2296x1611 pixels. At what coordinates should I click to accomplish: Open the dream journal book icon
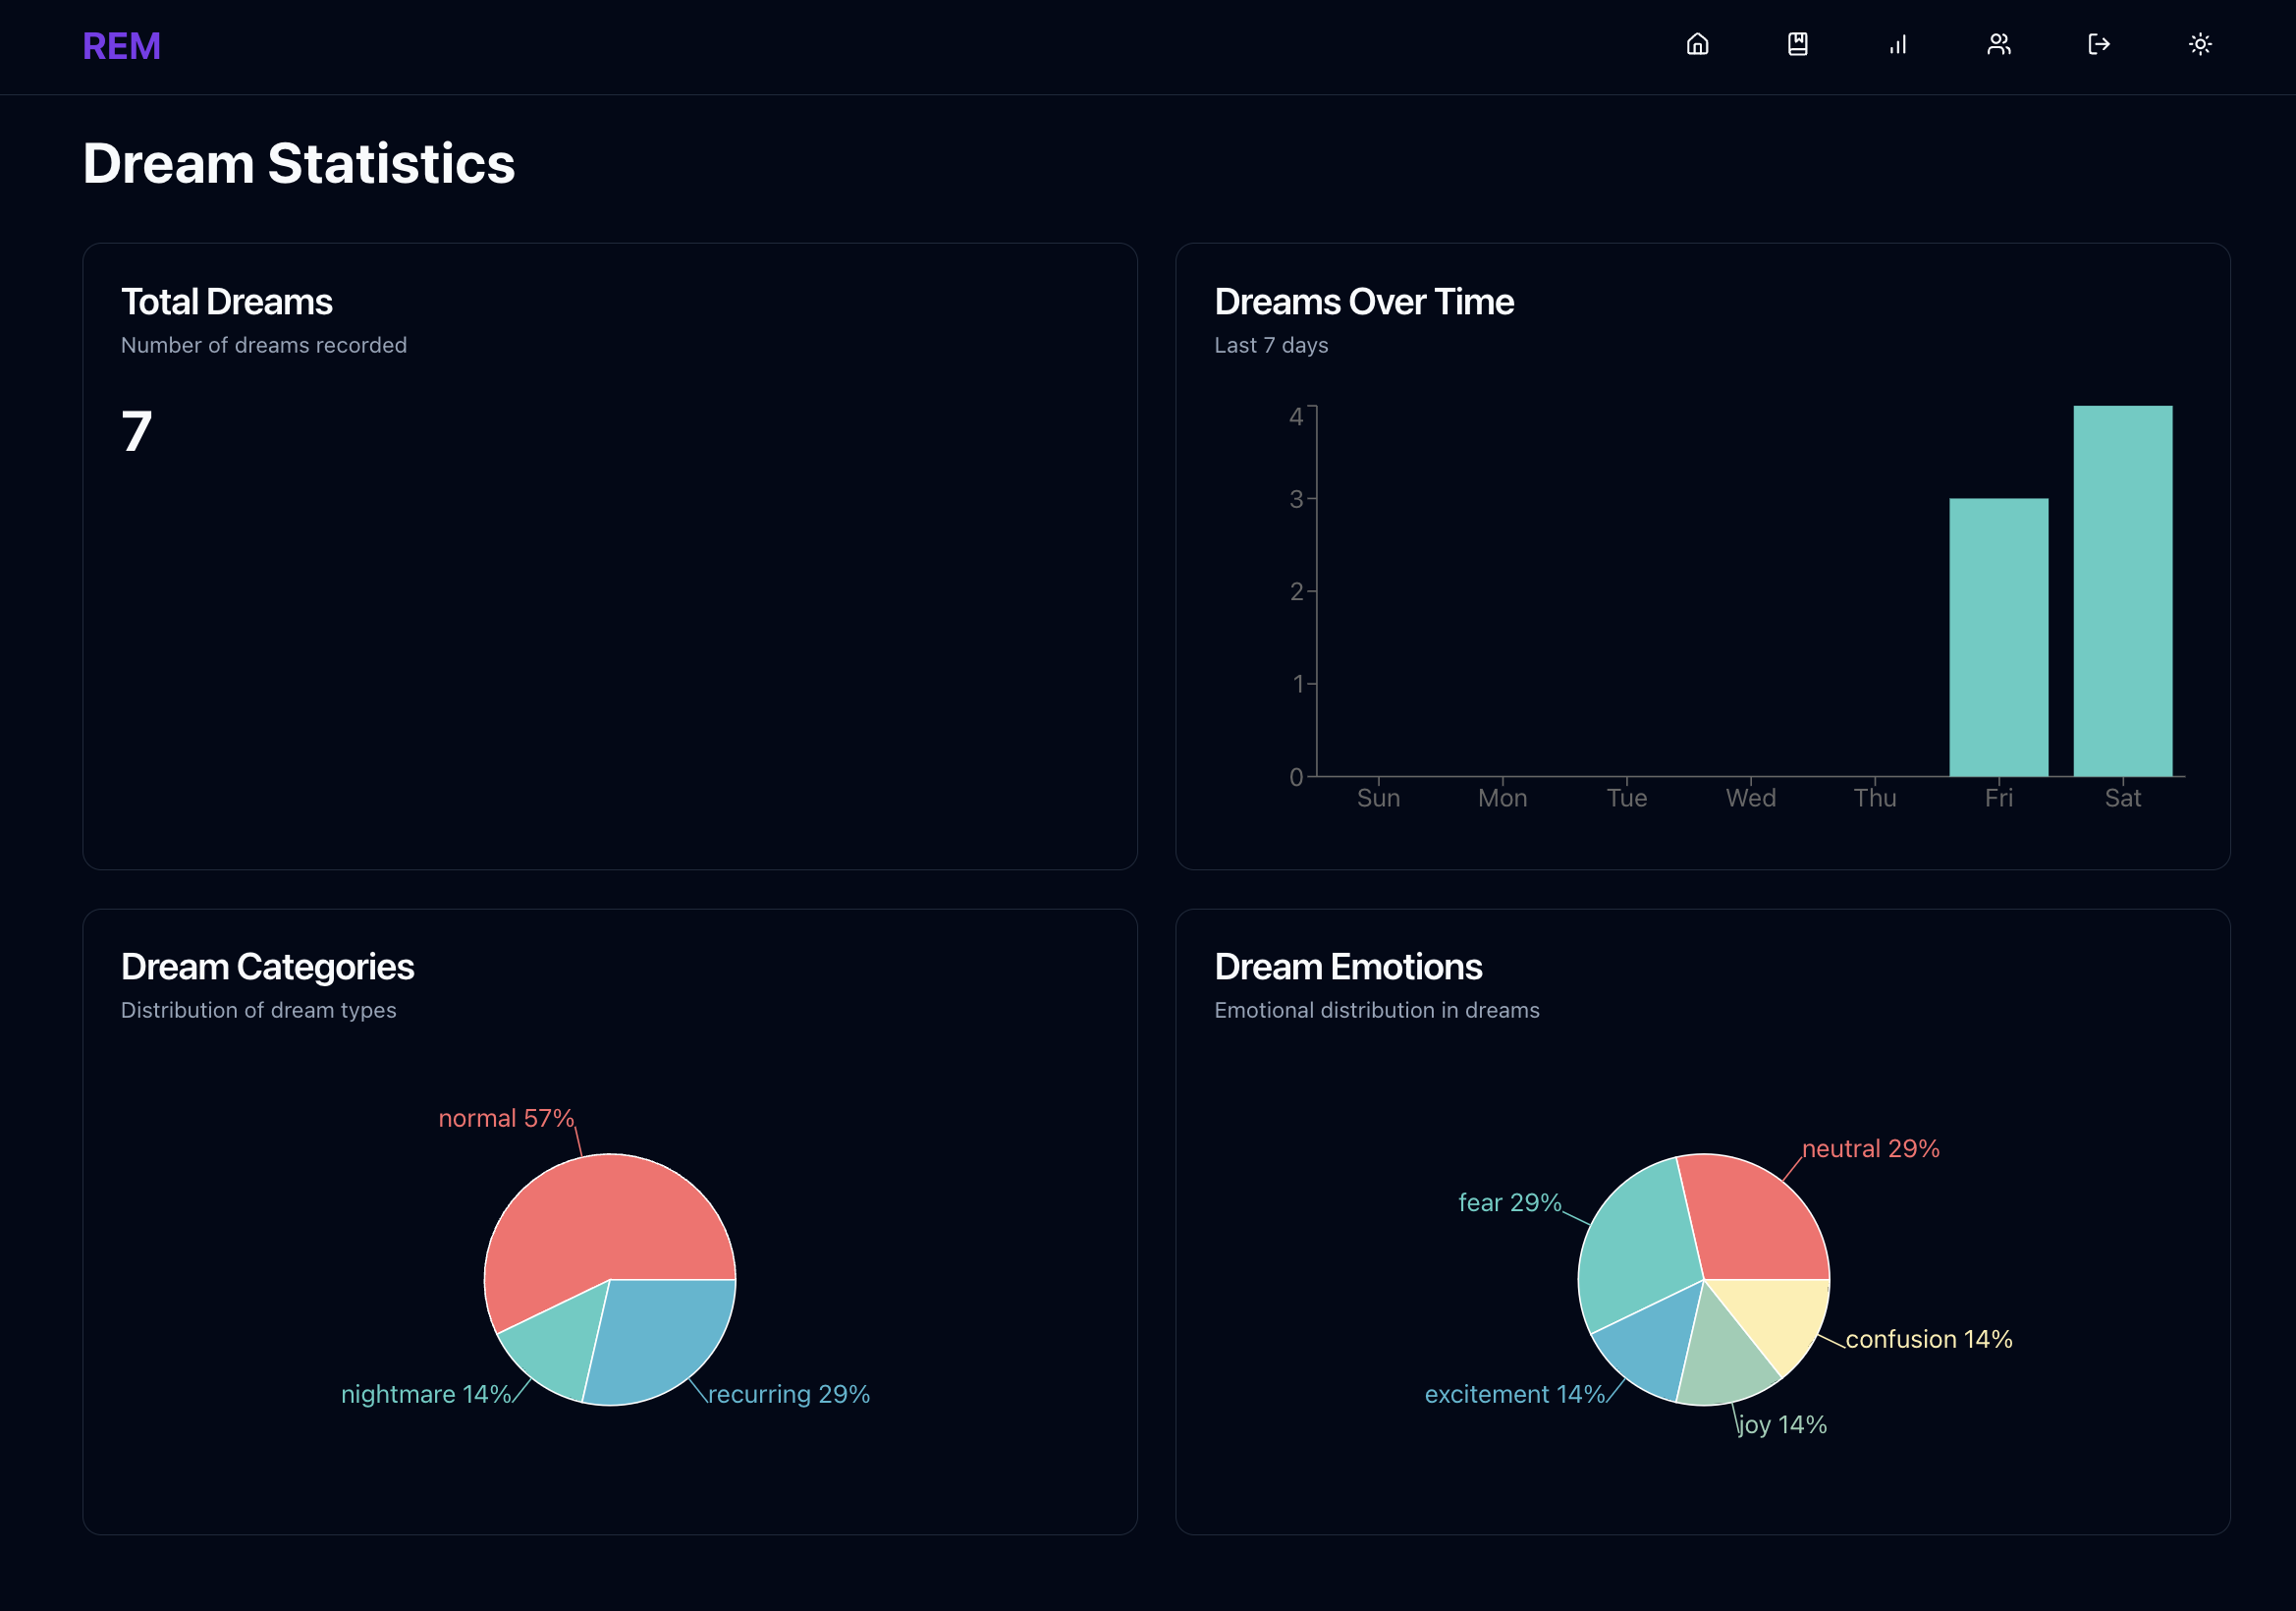[x=1797, y=44]
